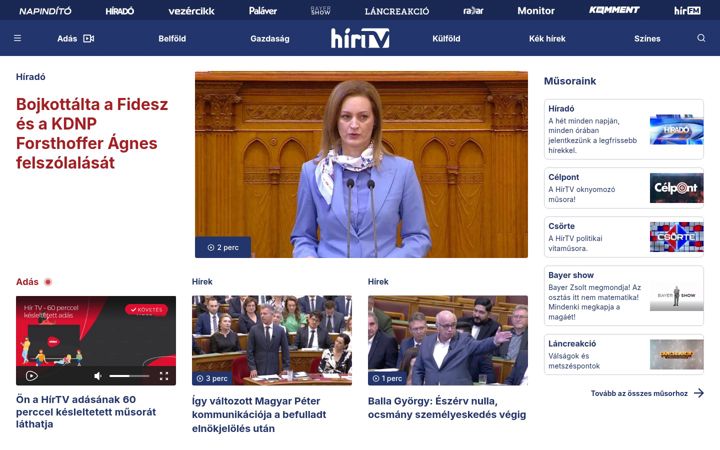The image size is (720, 450).
Task: Open the main Forsthoffer Ágnes video image
Action: (361, 164)
